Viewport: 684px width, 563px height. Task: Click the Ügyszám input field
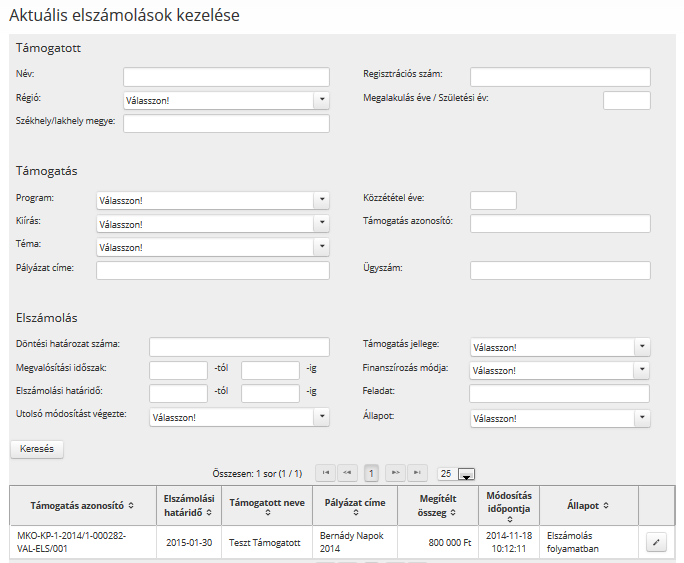click(560, 270)
